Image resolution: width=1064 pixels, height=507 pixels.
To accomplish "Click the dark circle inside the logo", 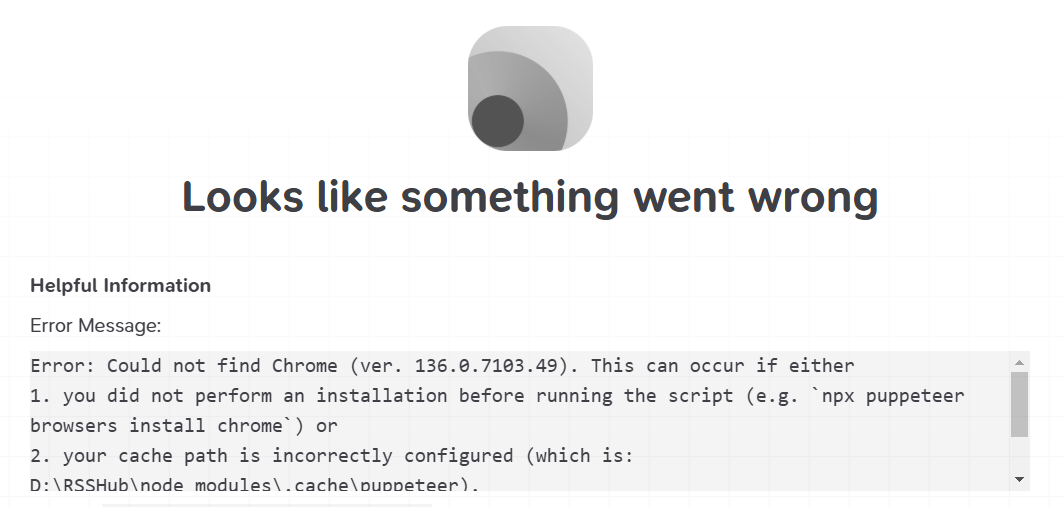I will (x=497, y=121).
